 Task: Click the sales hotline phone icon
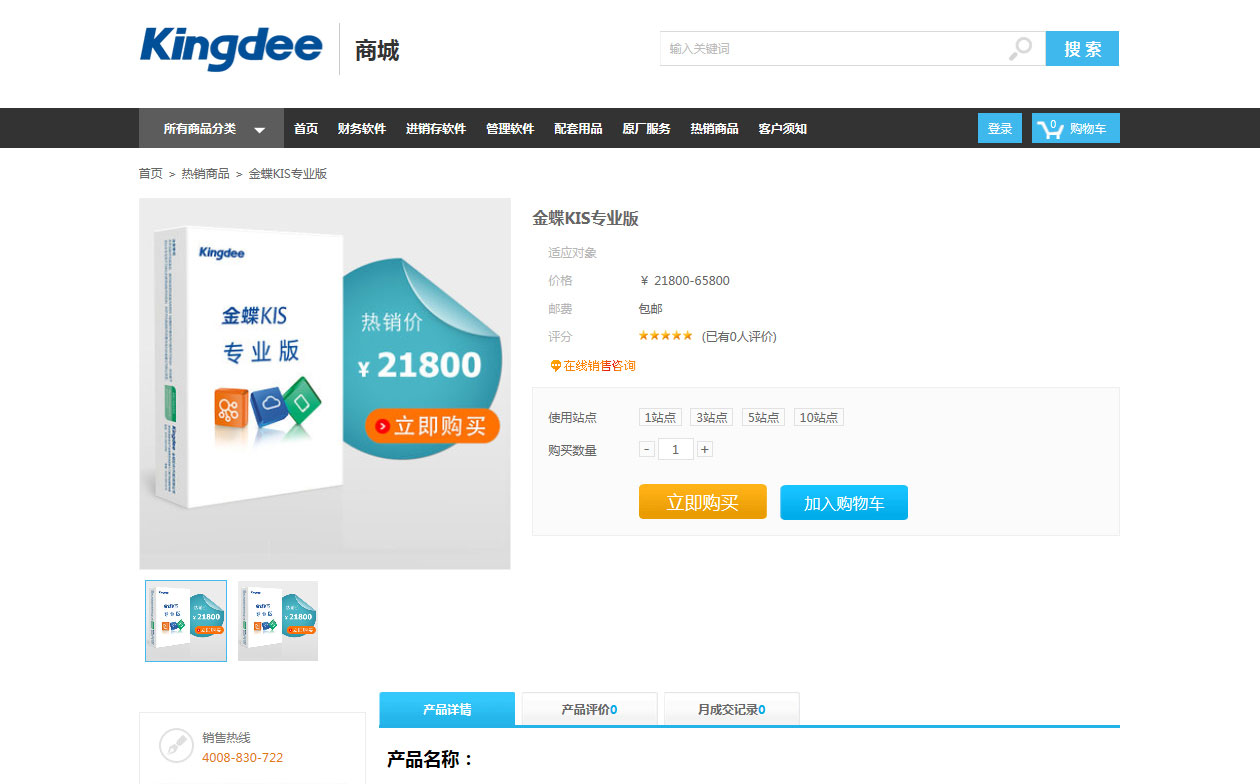176,746
